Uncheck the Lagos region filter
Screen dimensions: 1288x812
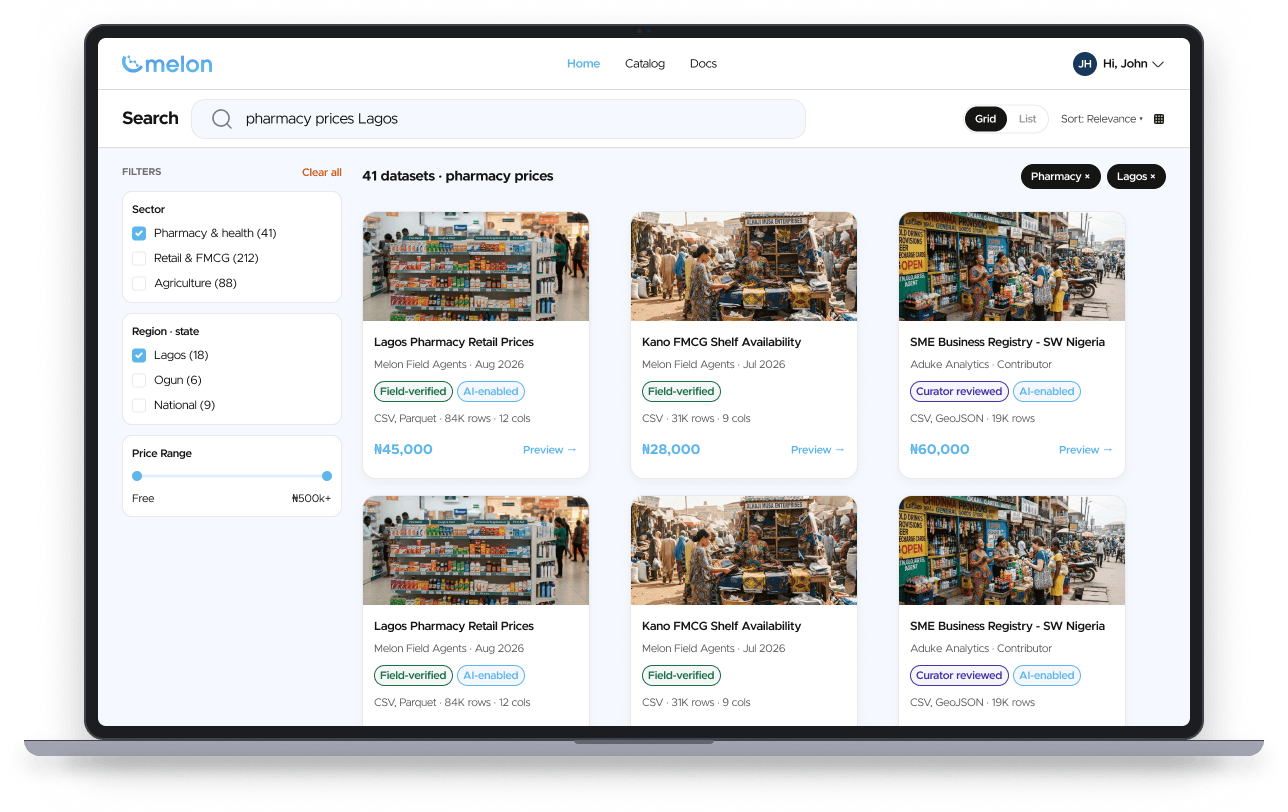(x=139, y=355)
